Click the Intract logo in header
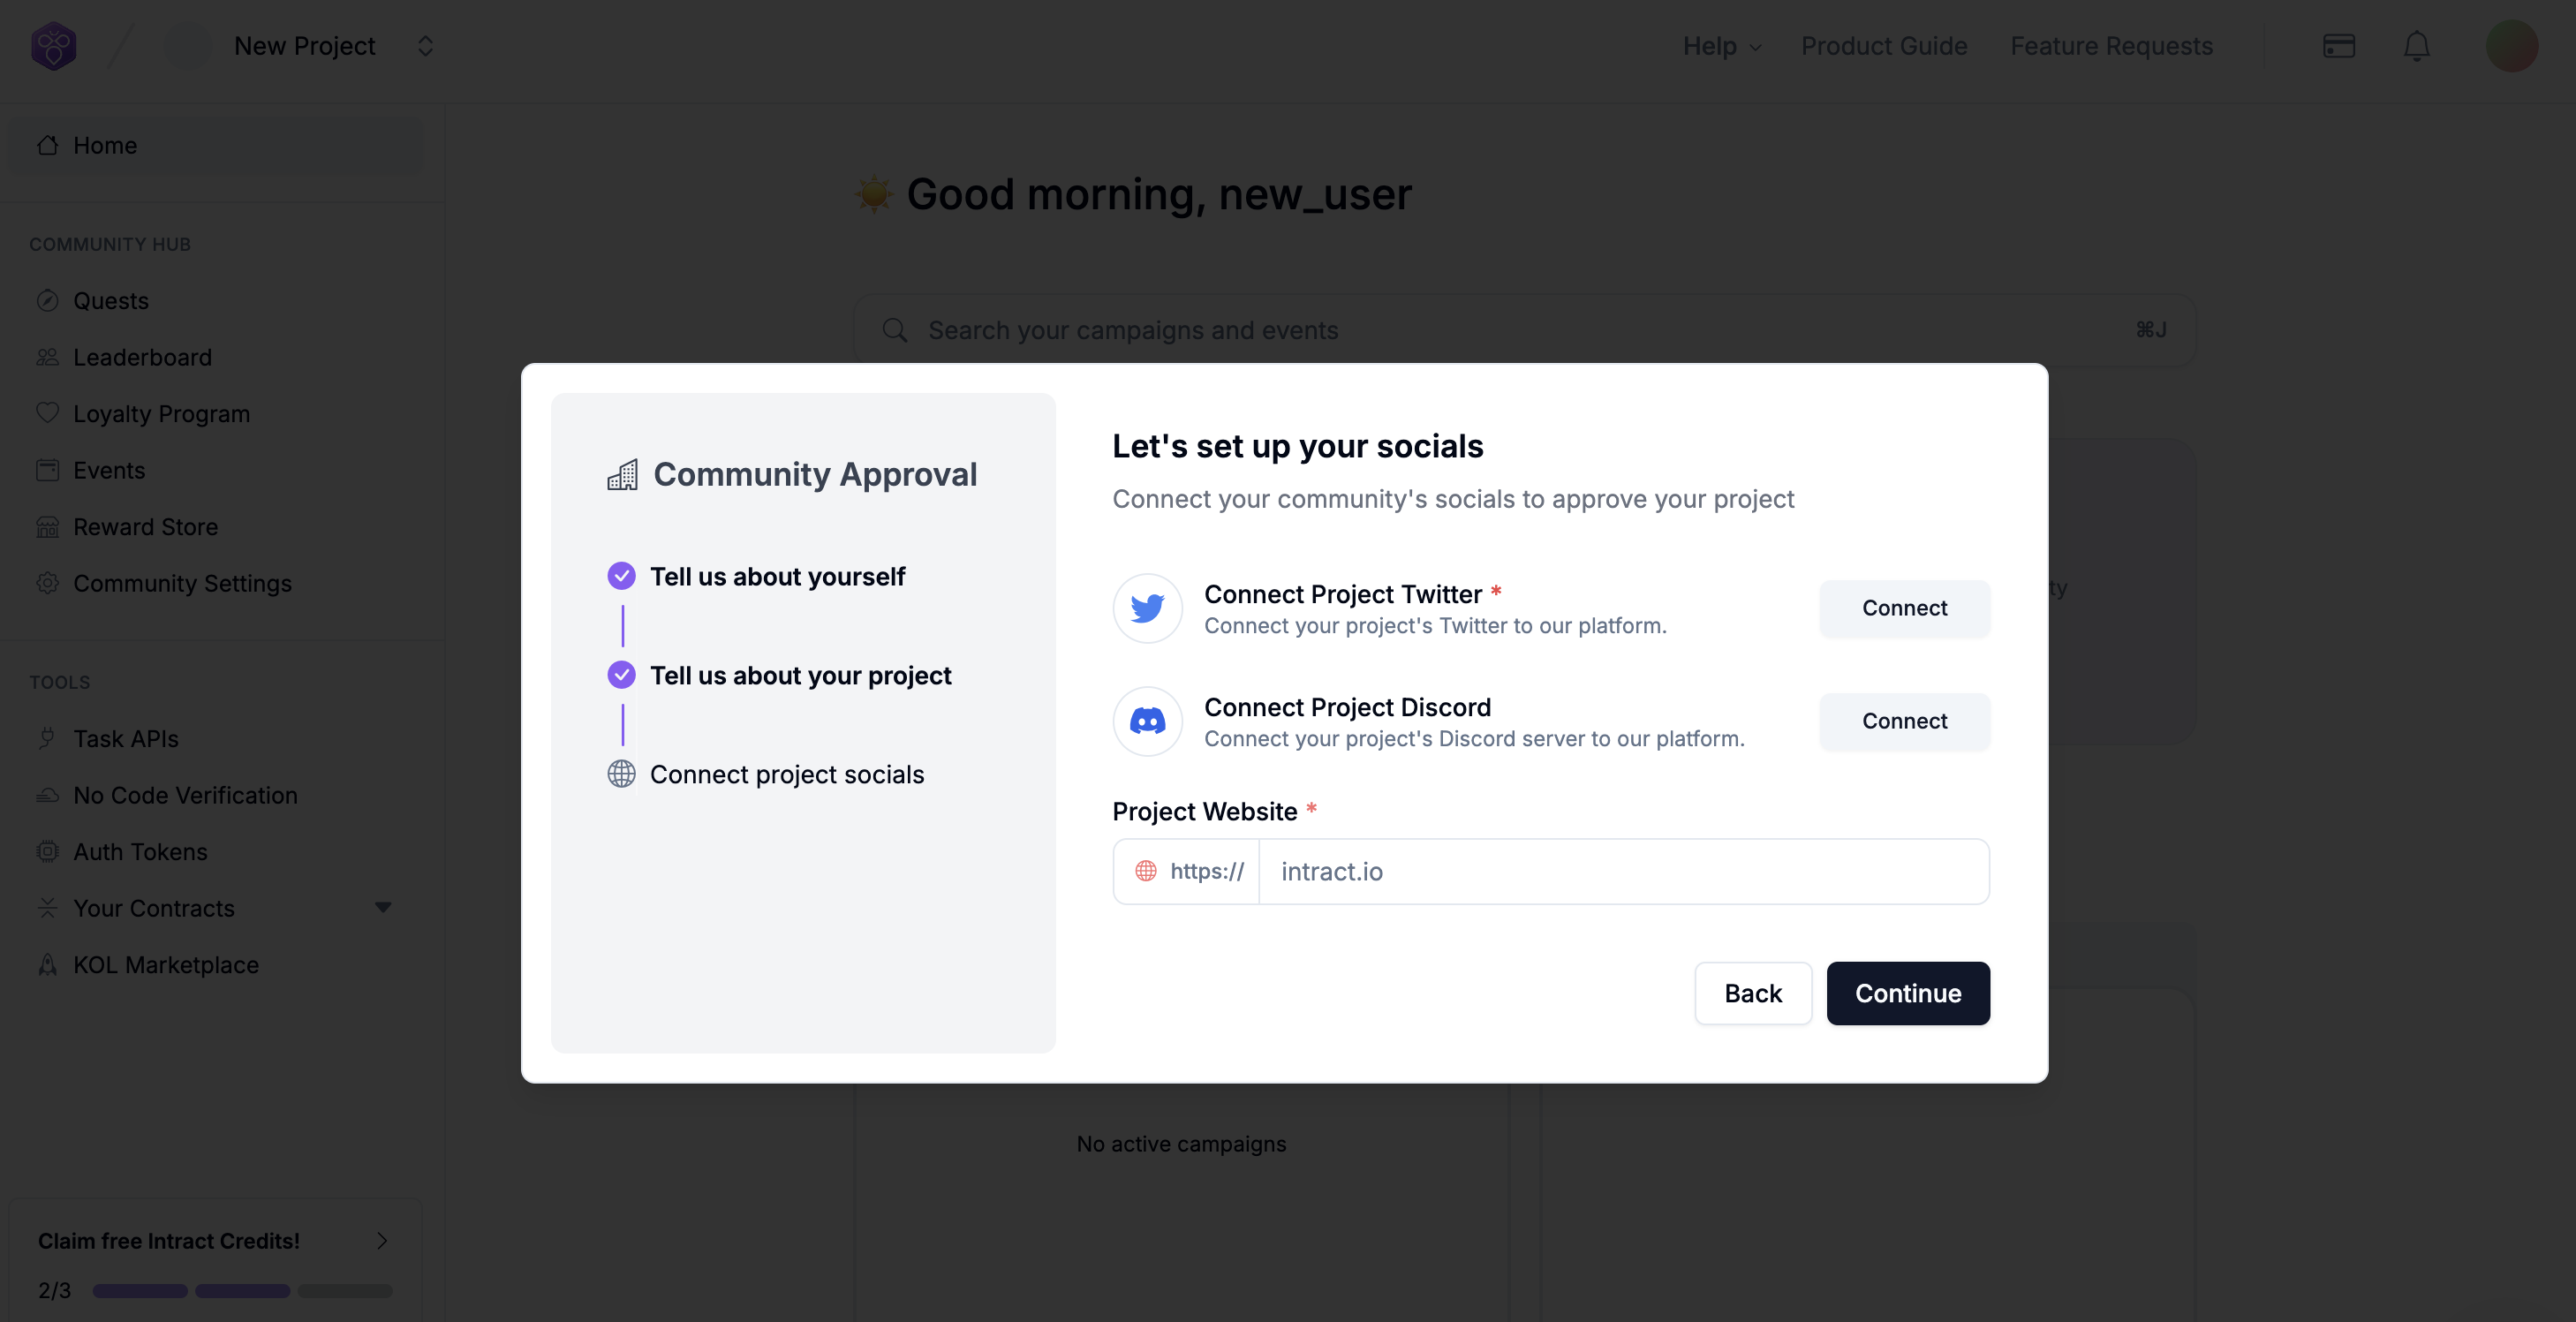2576x1322 pixels. point(54,46)
